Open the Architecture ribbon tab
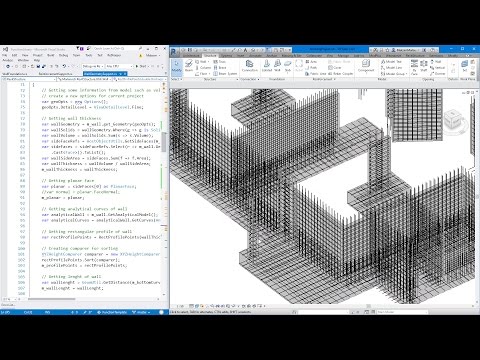The width and height of the screenshot is (480, 360). pos(191,56)
